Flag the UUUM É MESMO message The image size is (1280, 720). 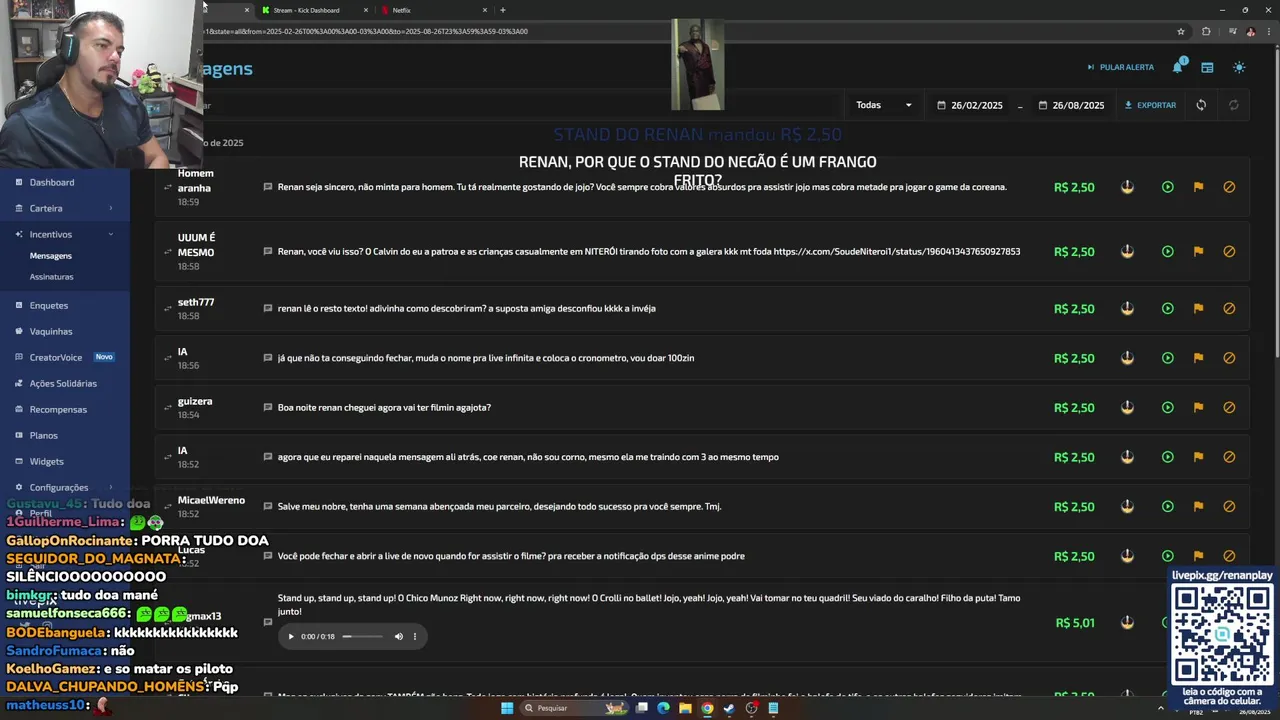coord(1198,252)
